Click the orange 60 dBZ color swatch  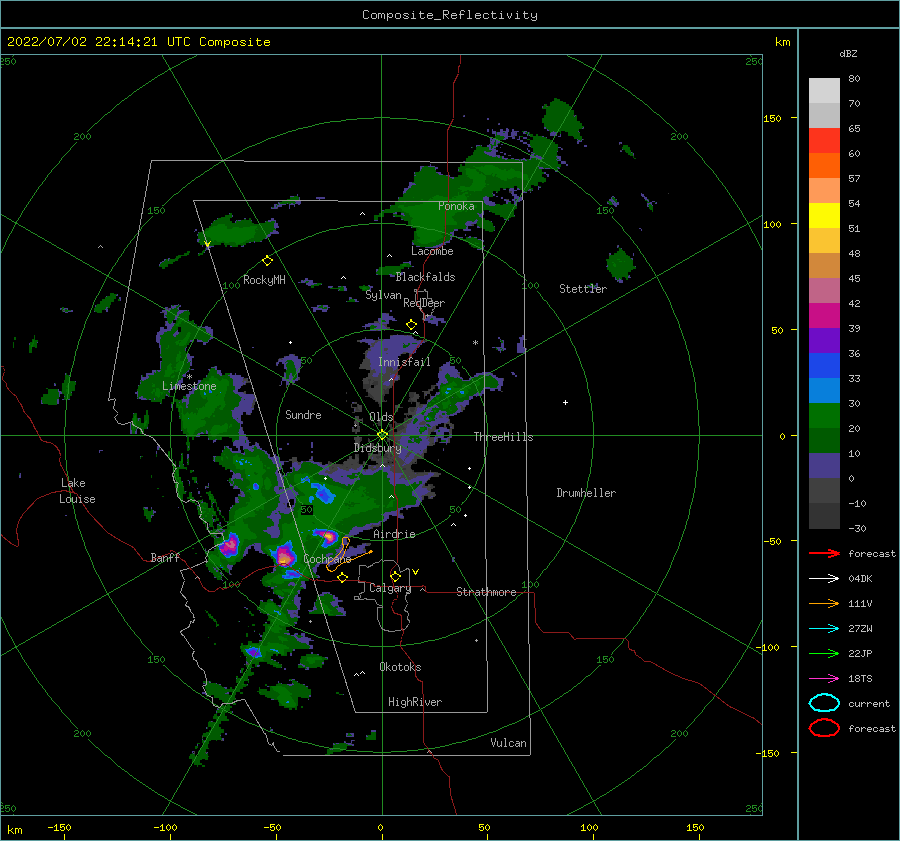coord(824,165)
